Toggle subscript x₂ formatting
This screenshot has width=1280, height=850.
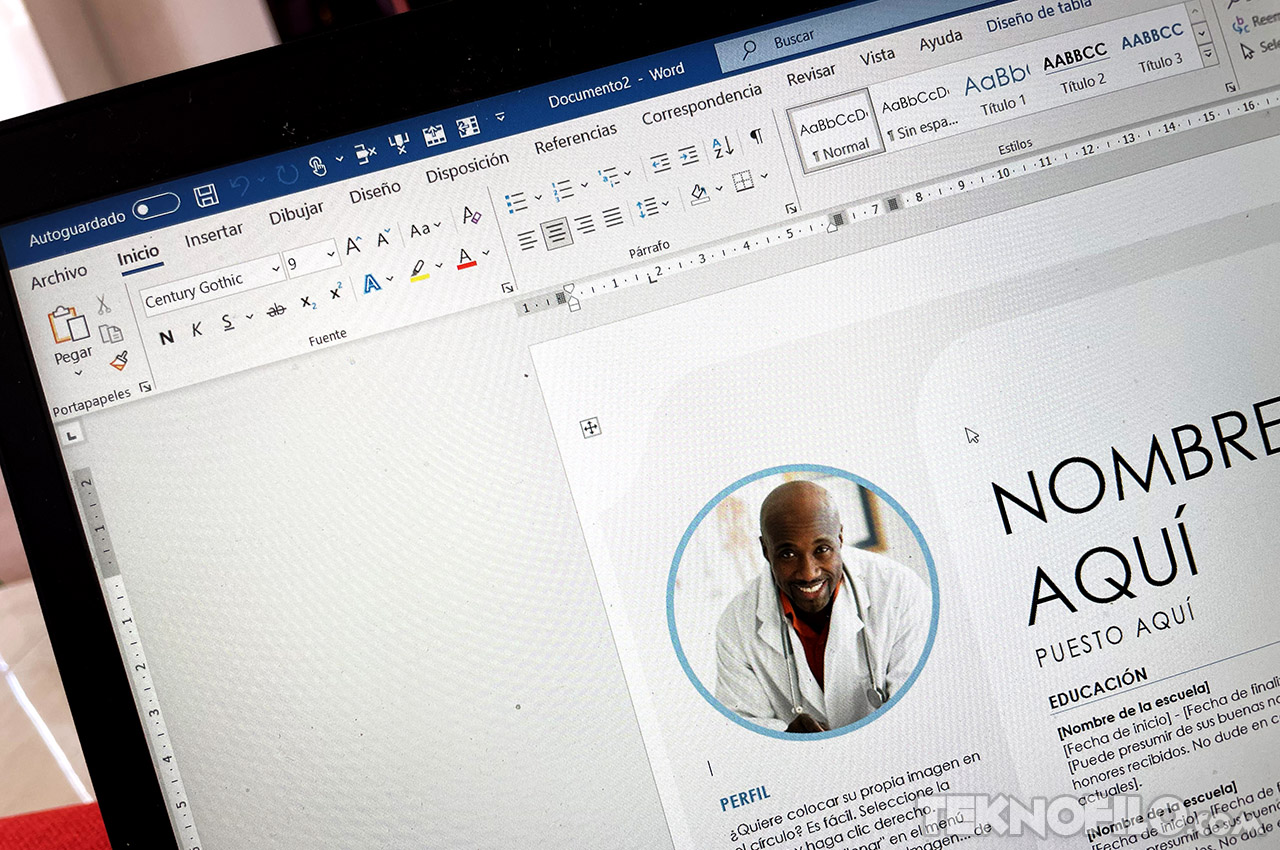(308, 301)
